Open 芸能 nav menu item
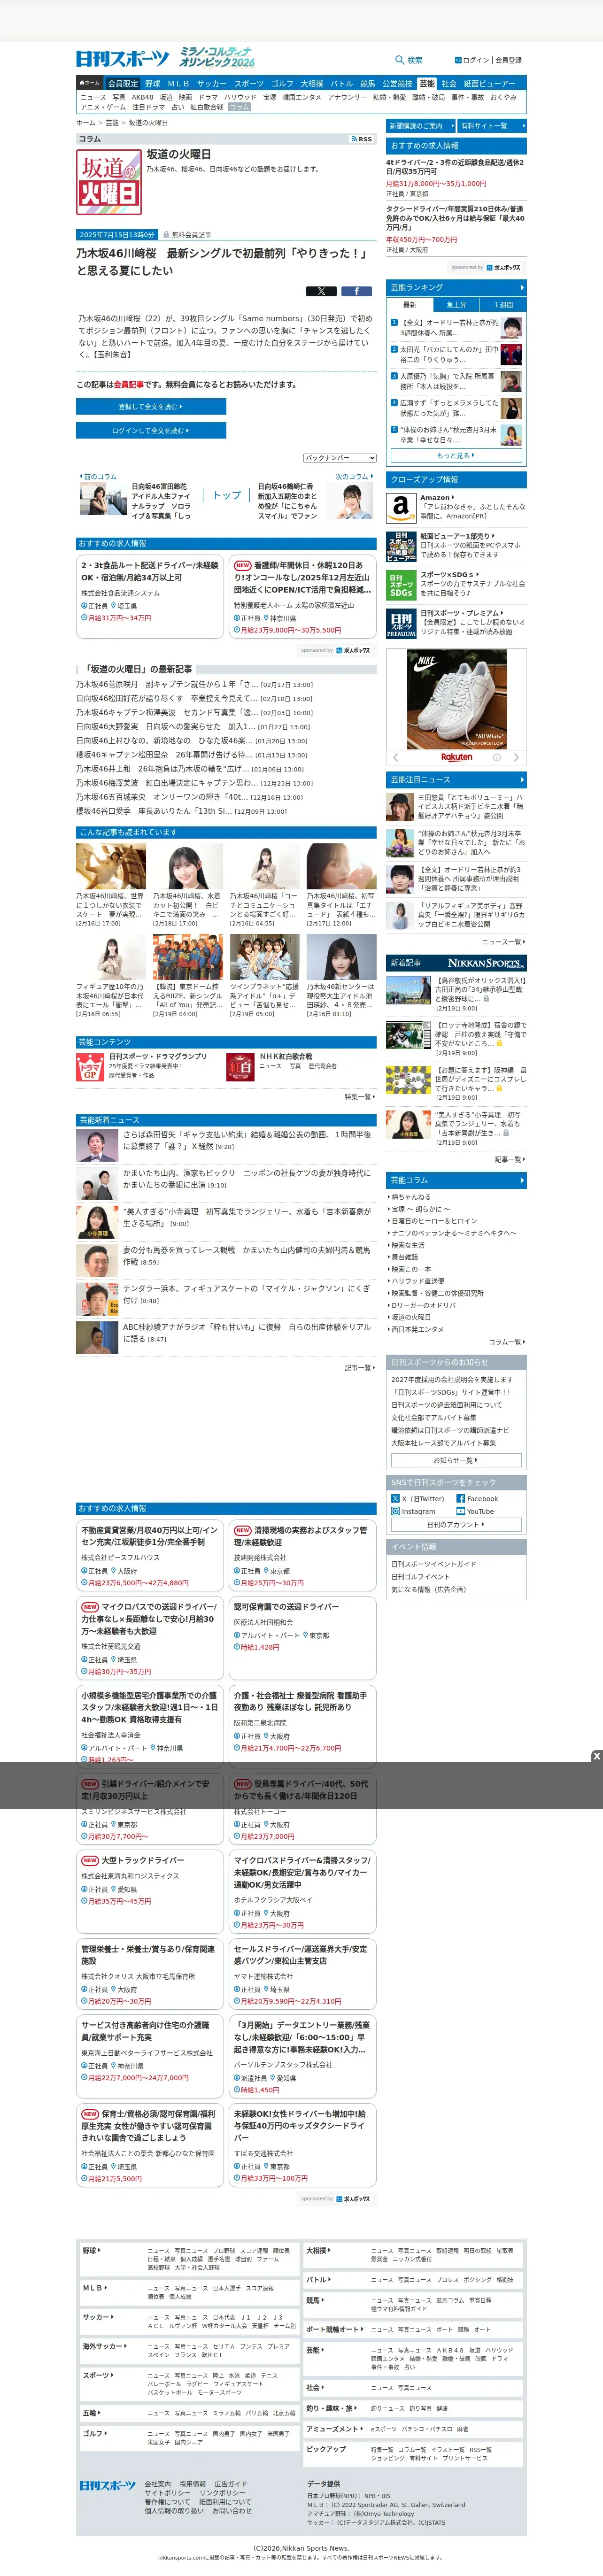 point(427,83)
